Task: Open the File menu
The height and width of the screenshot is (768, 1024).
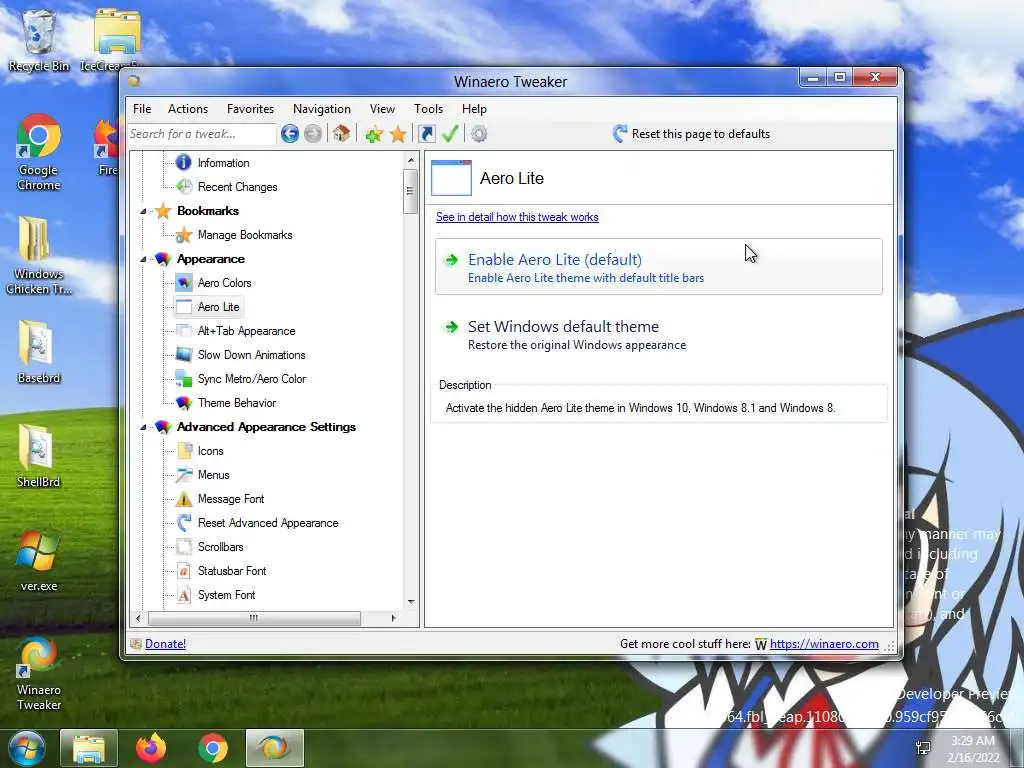Action: pyautogui.click(x=142, y=109)
